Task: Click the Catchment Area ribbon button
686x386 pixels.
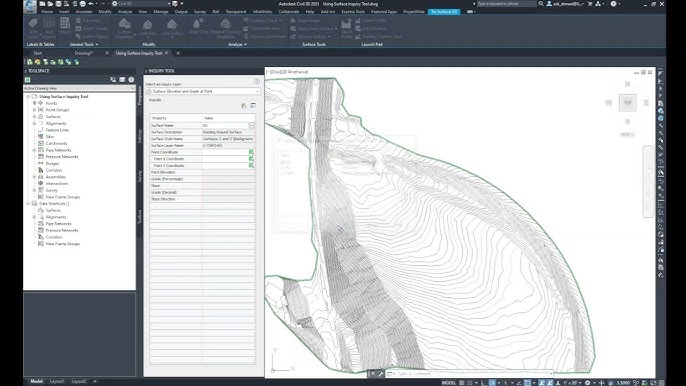Action: tap(262, 28)
